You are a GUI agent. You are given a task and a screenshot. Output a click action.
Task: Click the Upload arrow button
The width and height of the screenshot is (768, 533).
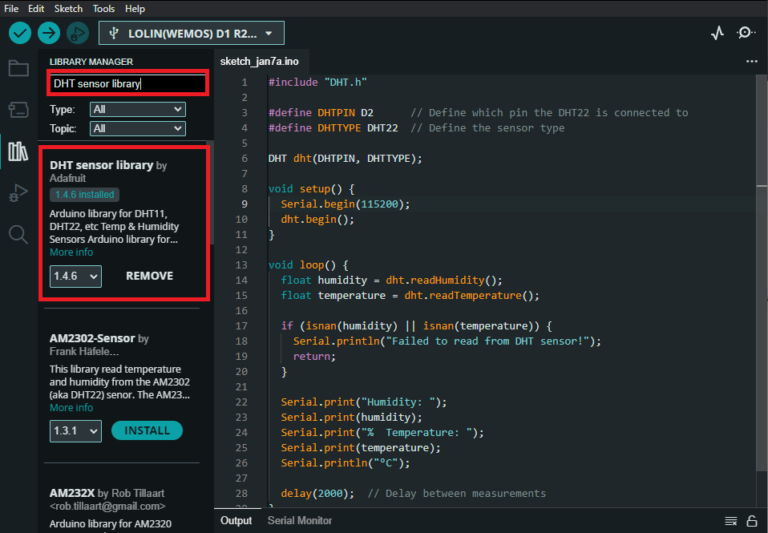pyautogui.click(x=49, y=33)
